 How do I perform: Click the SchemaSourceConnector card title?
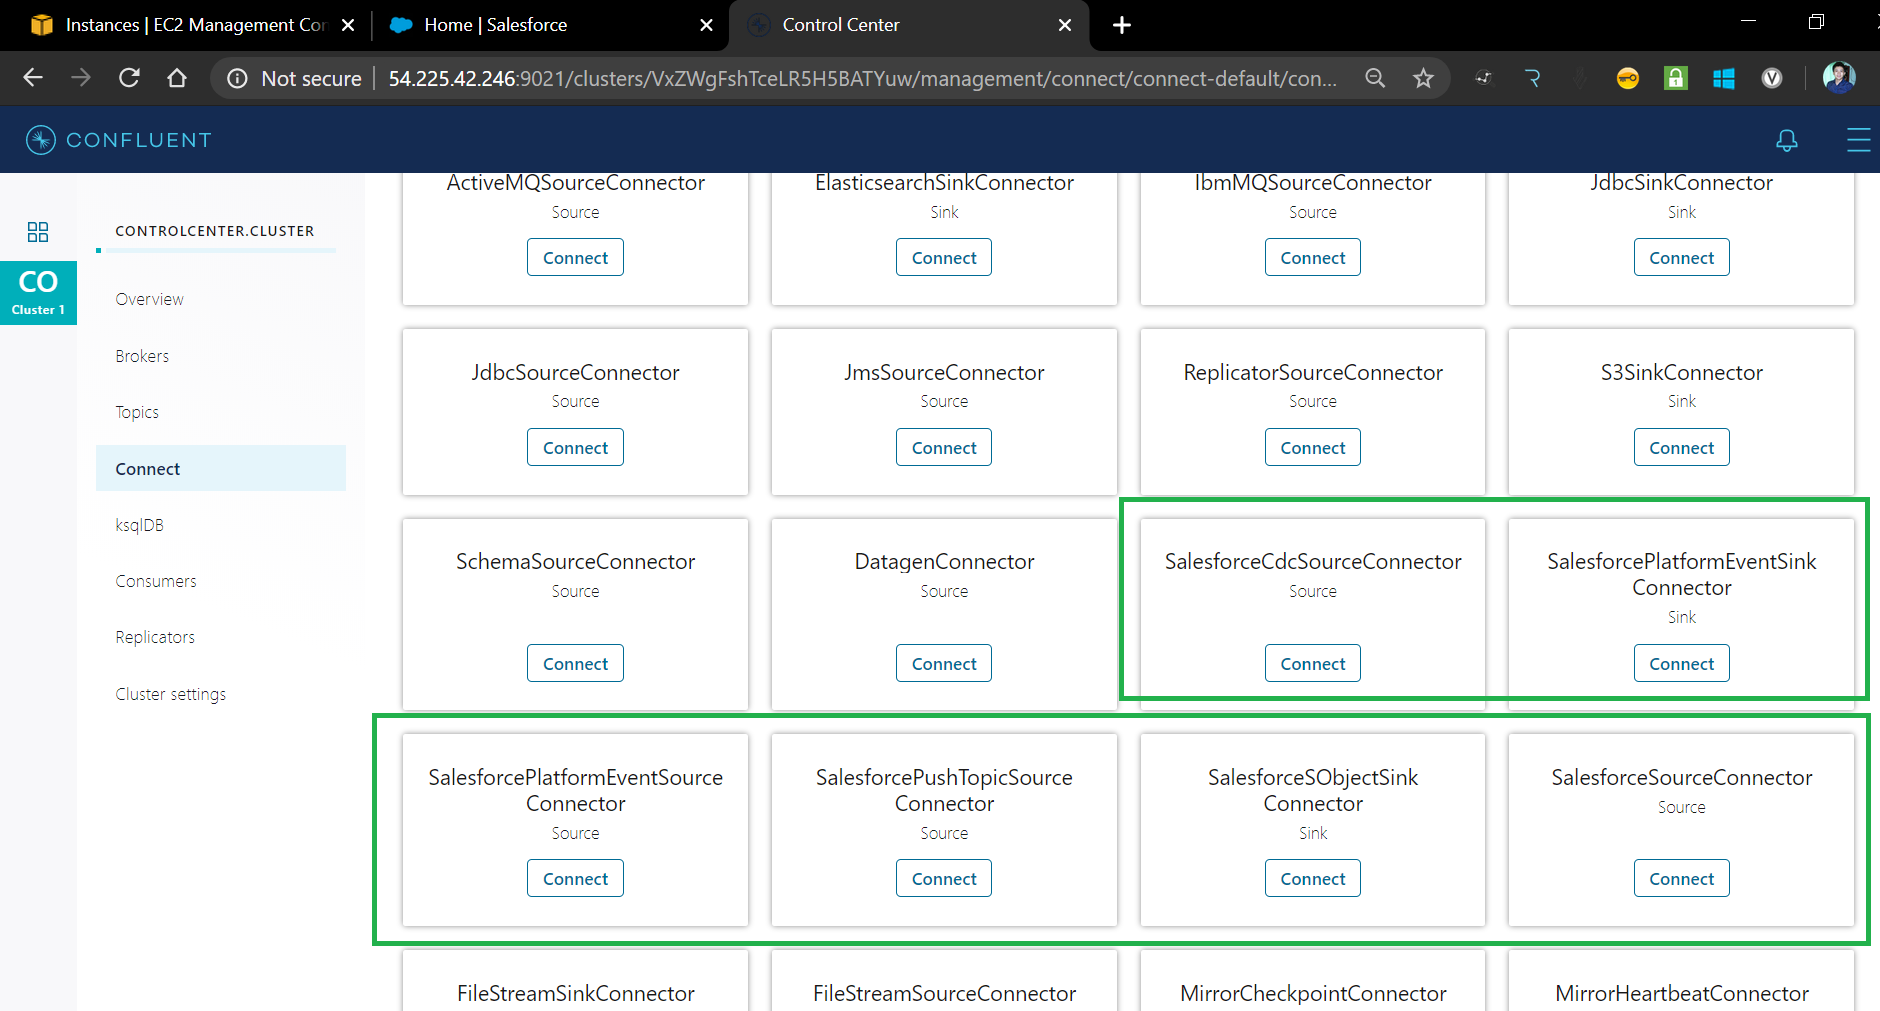(575, 561)
